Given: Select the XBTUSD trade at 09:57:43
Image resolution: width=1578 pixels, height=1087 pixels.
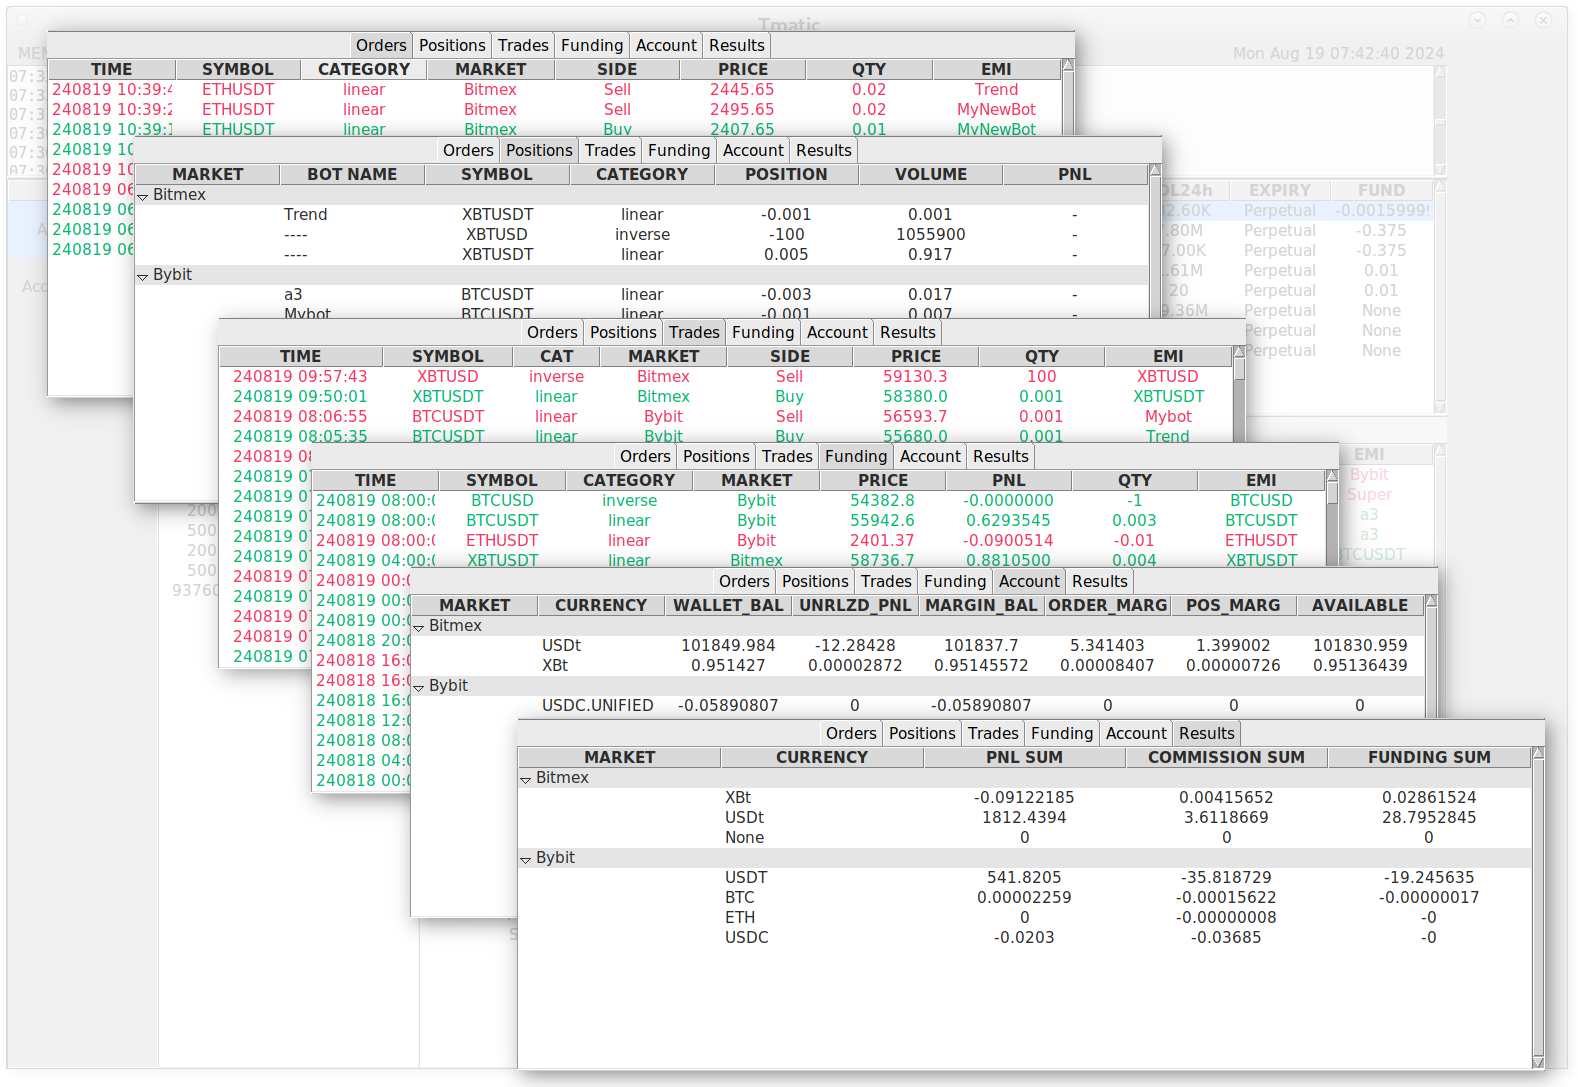Looking at the screenshot, I should [726, 376].
